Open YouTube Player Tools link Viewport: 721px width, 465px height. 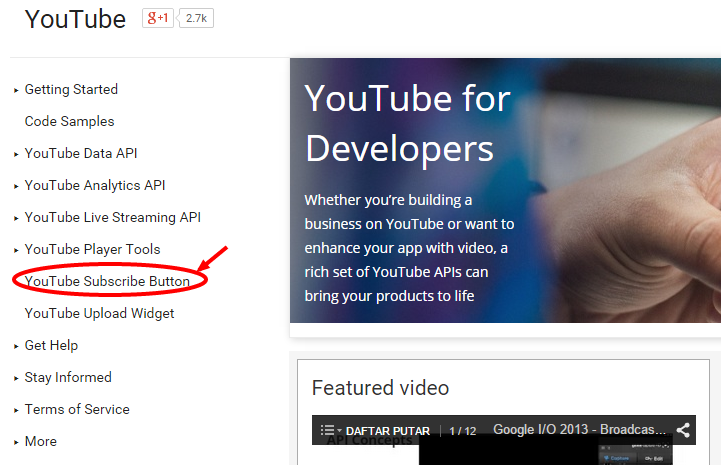click(x=92, y=249)
